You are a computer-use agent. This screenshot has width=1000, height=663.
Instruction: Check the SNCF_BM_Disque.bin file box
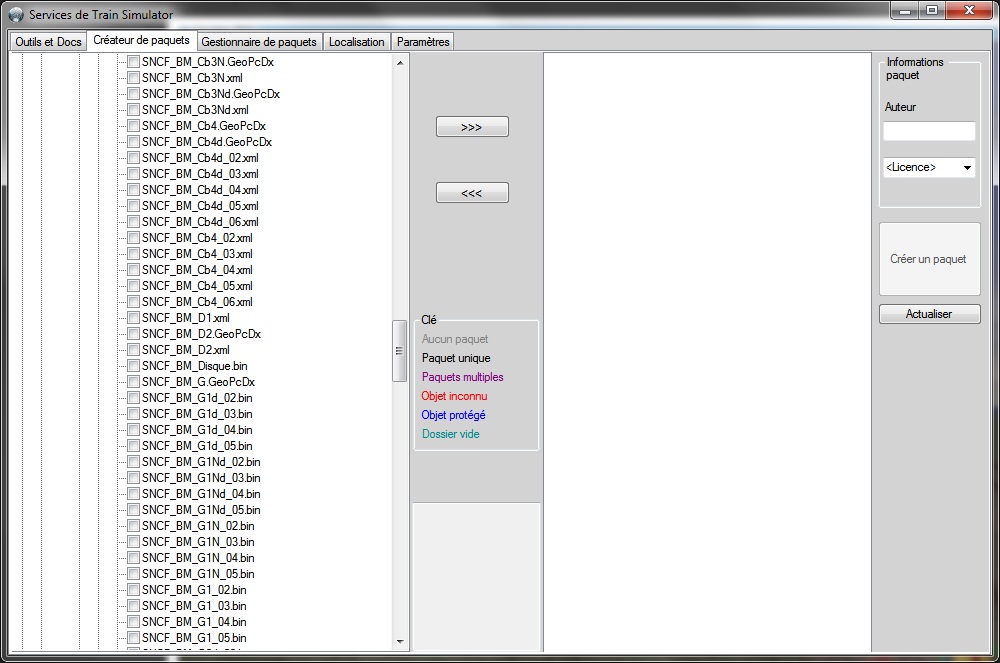[133, 366]
